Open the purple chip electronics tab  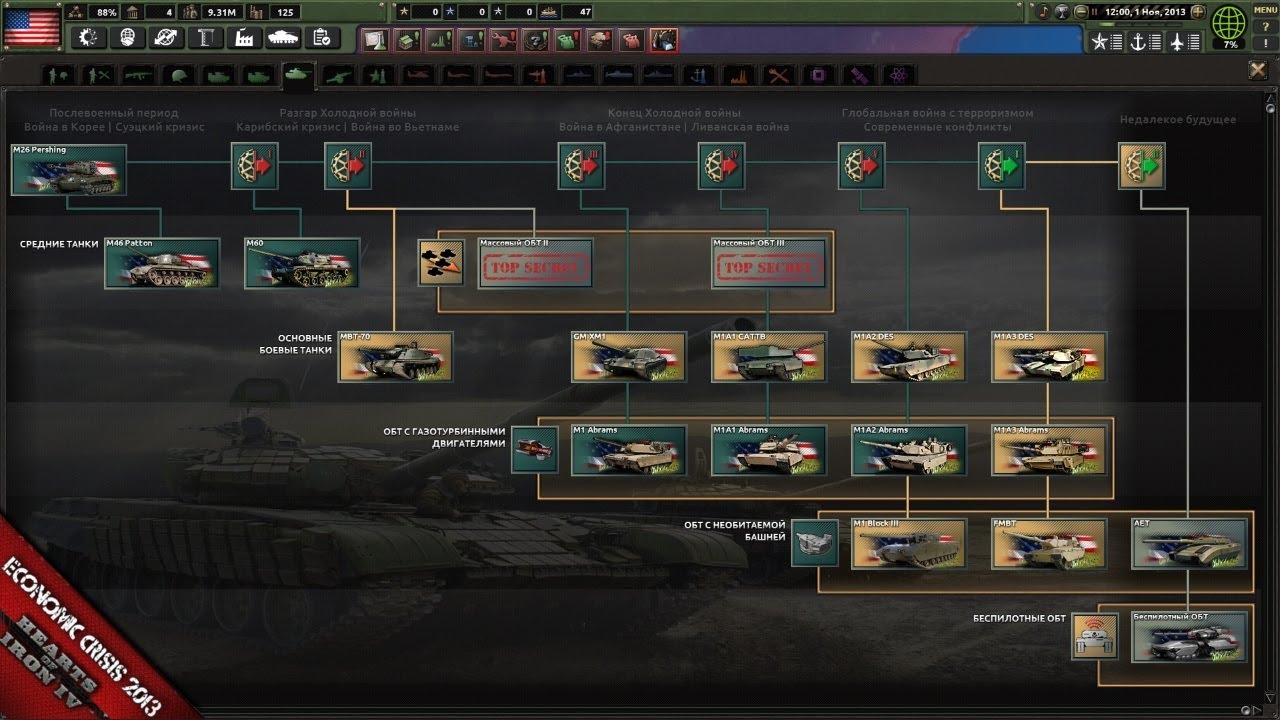pyautogui.click(x=819, y=75)
